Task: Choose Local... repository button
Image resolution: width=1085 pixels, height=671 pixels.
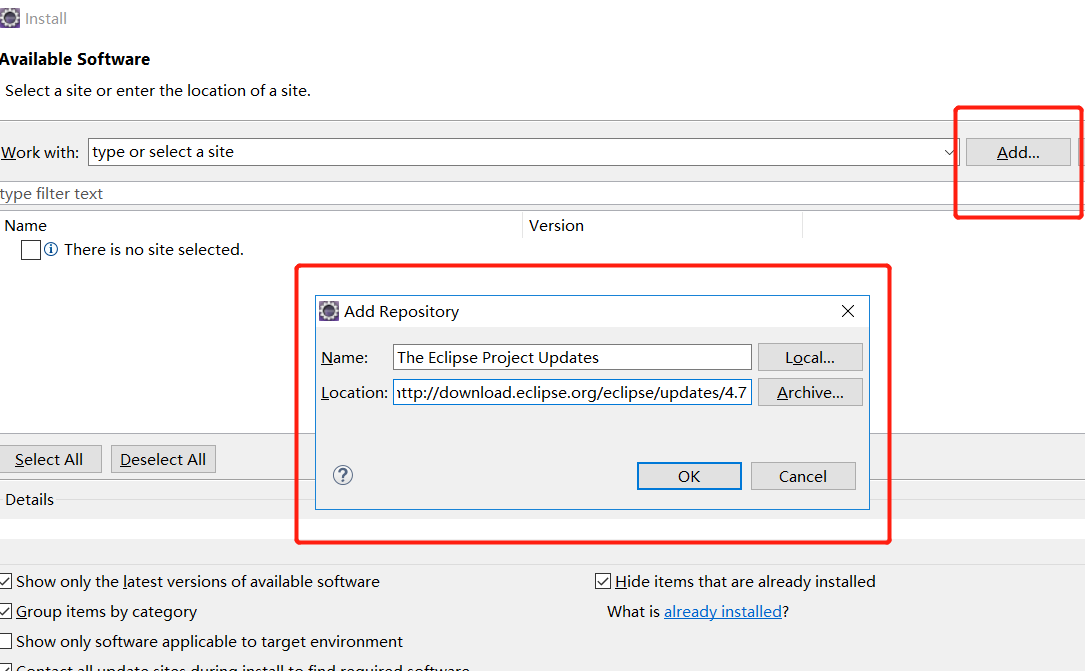Action: [810, 357]
